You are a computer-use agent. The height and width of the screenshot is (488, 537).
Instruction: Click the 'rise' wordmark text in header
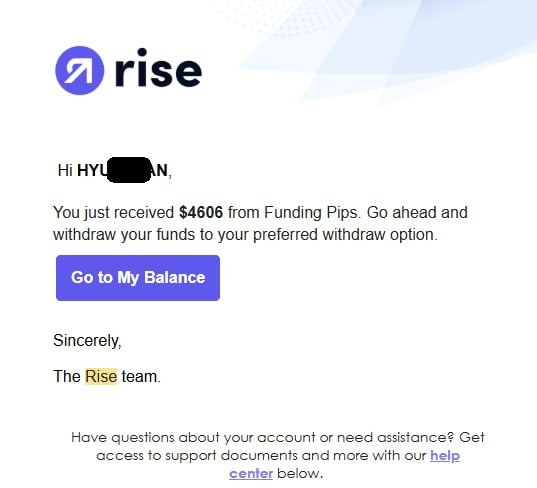click(159, 68)
